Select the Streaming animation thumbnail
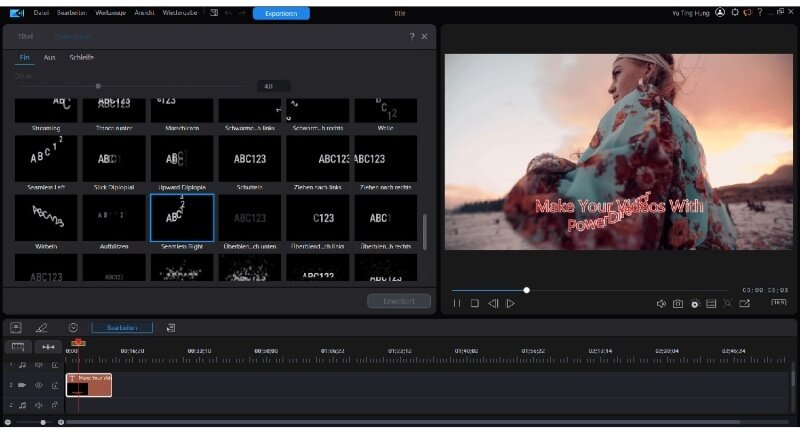The height and width of the screenshot is (431, 800). (46, 110)
